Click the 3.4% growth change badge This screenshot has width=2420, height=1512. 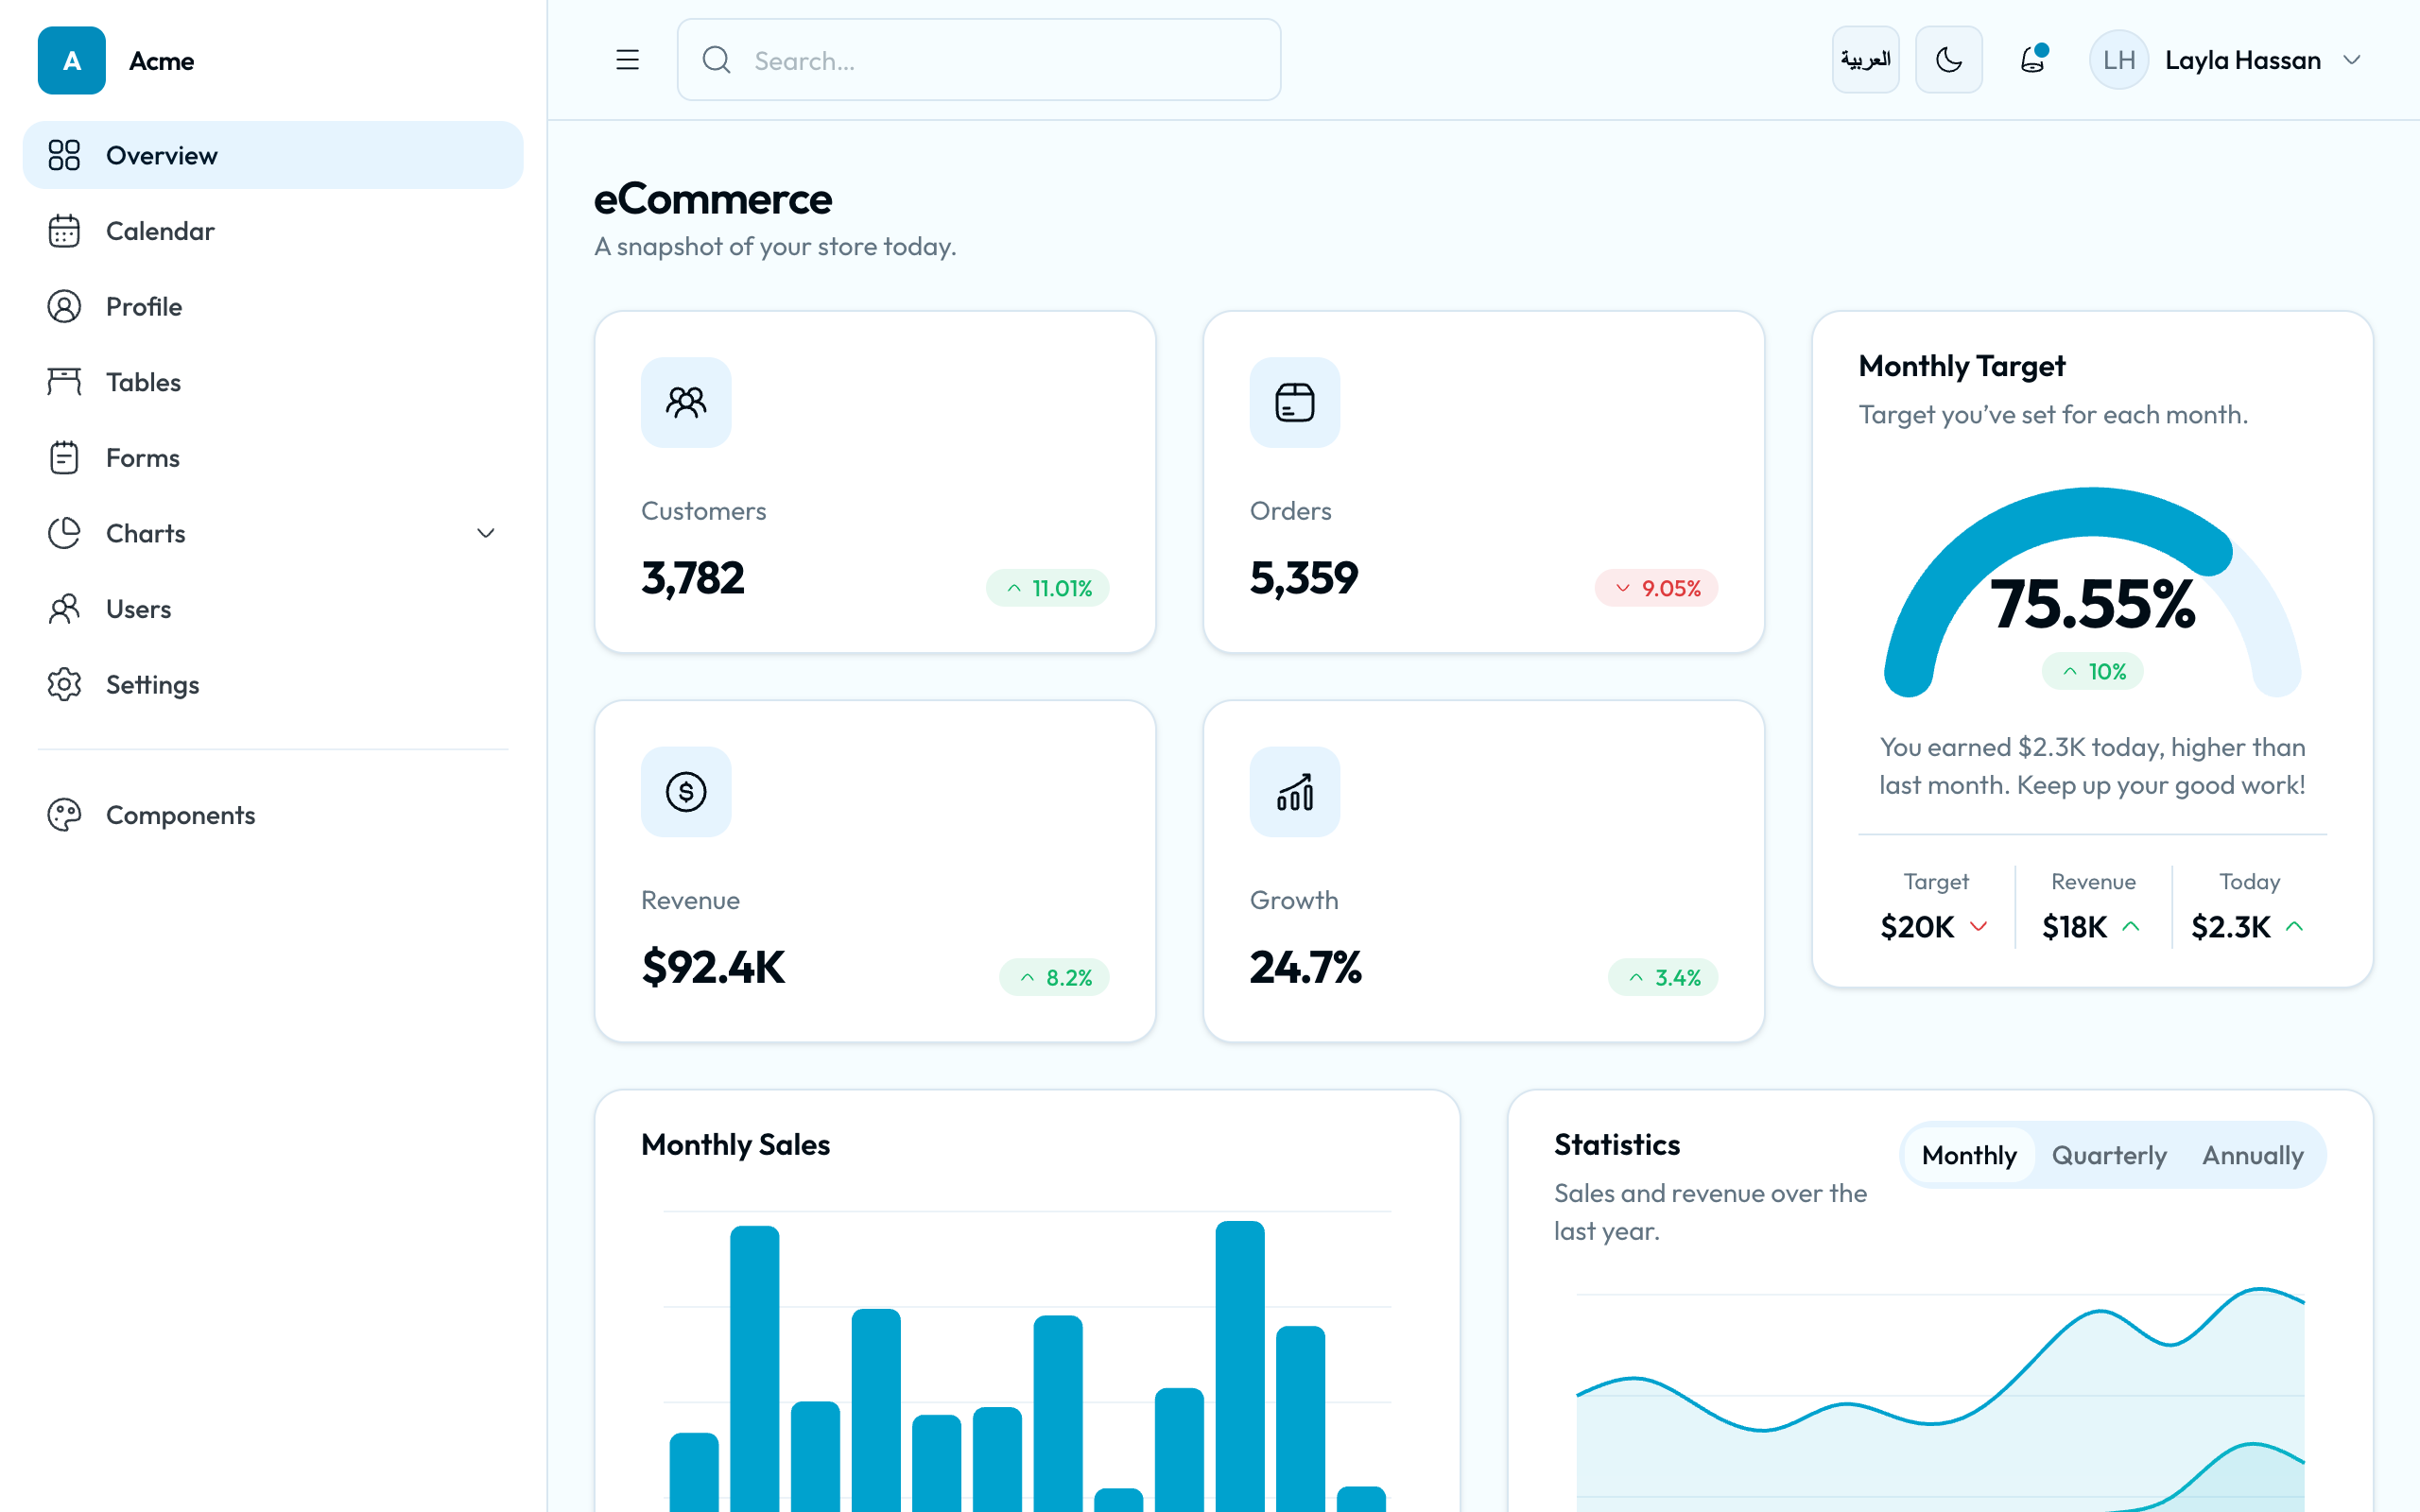coord(1663,977)
